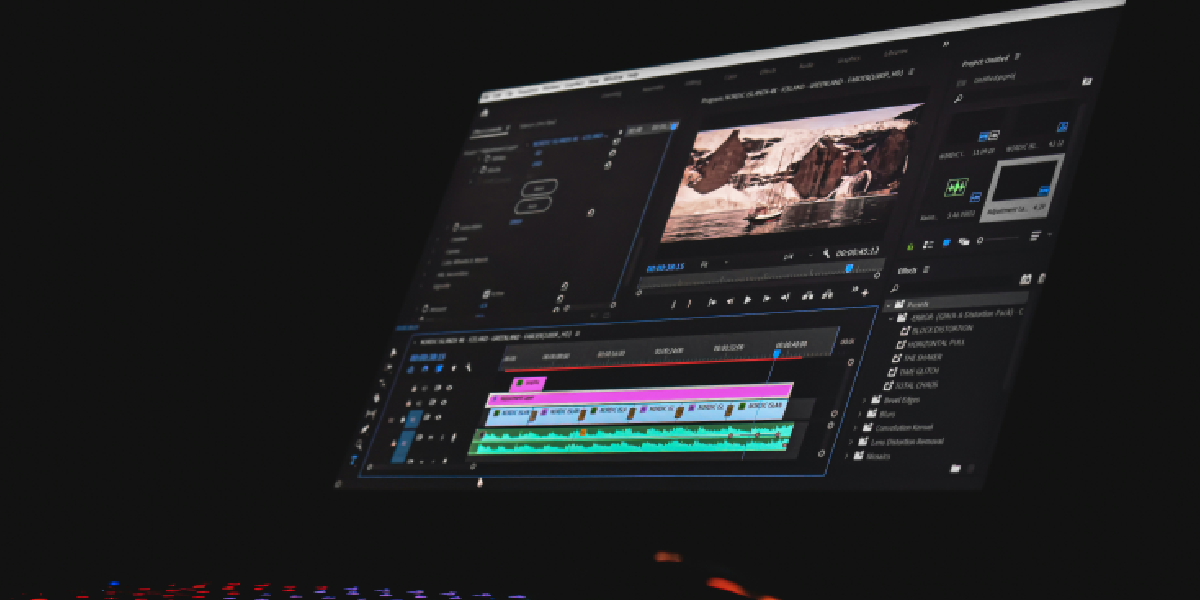Switch to the Color workspace tab
This screenshot has height=600, width=1200.
(x=730, y=77)
